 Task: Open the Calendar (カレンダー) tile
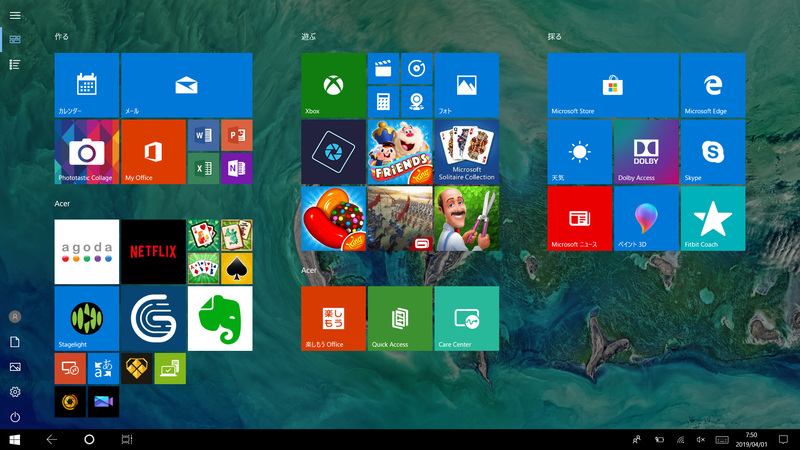[87, 85]
